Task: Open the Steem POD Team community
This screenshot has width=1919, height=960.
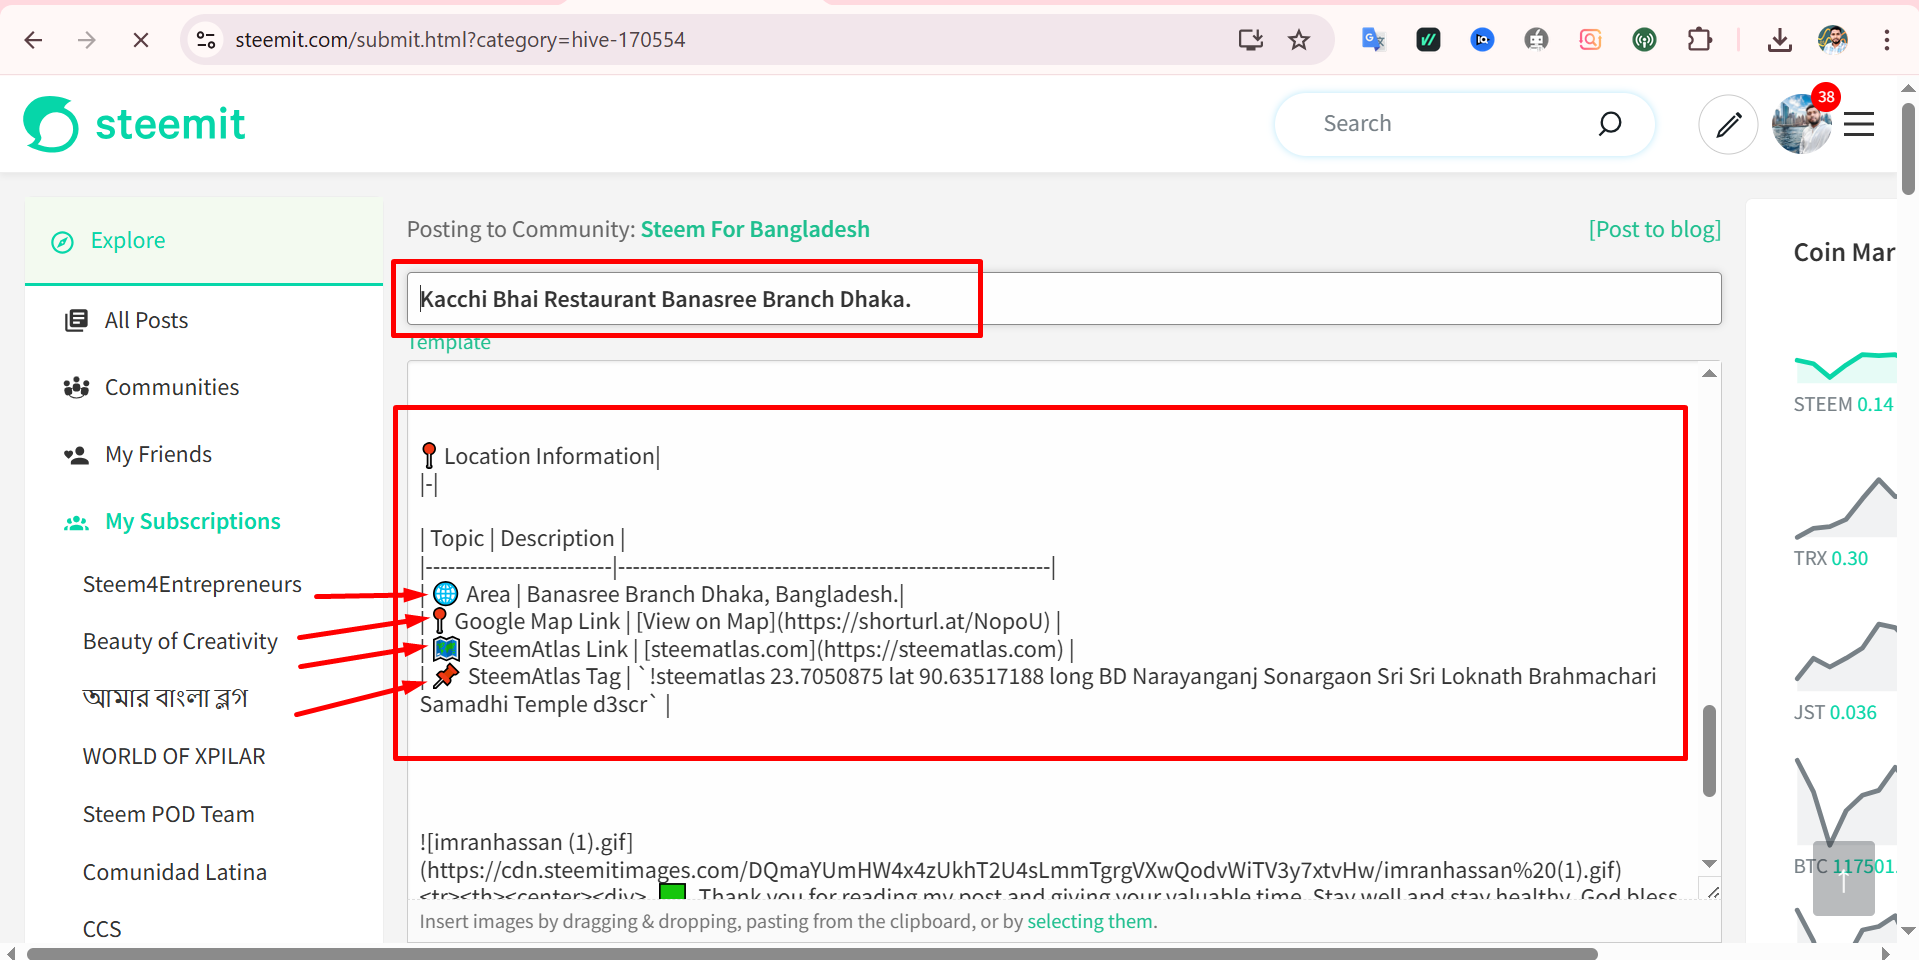Action: tap(168, 814)
